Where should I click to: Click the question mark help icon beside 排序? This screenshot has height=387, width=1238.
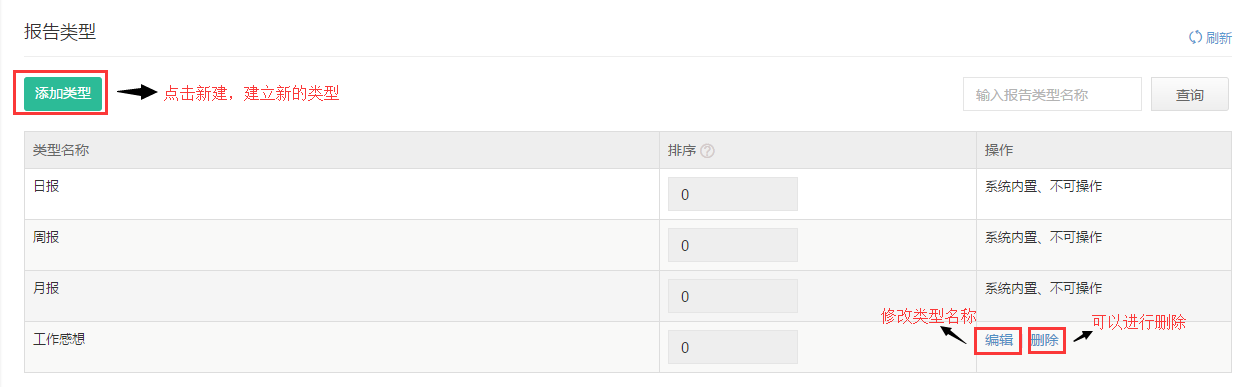pos(707,151)
